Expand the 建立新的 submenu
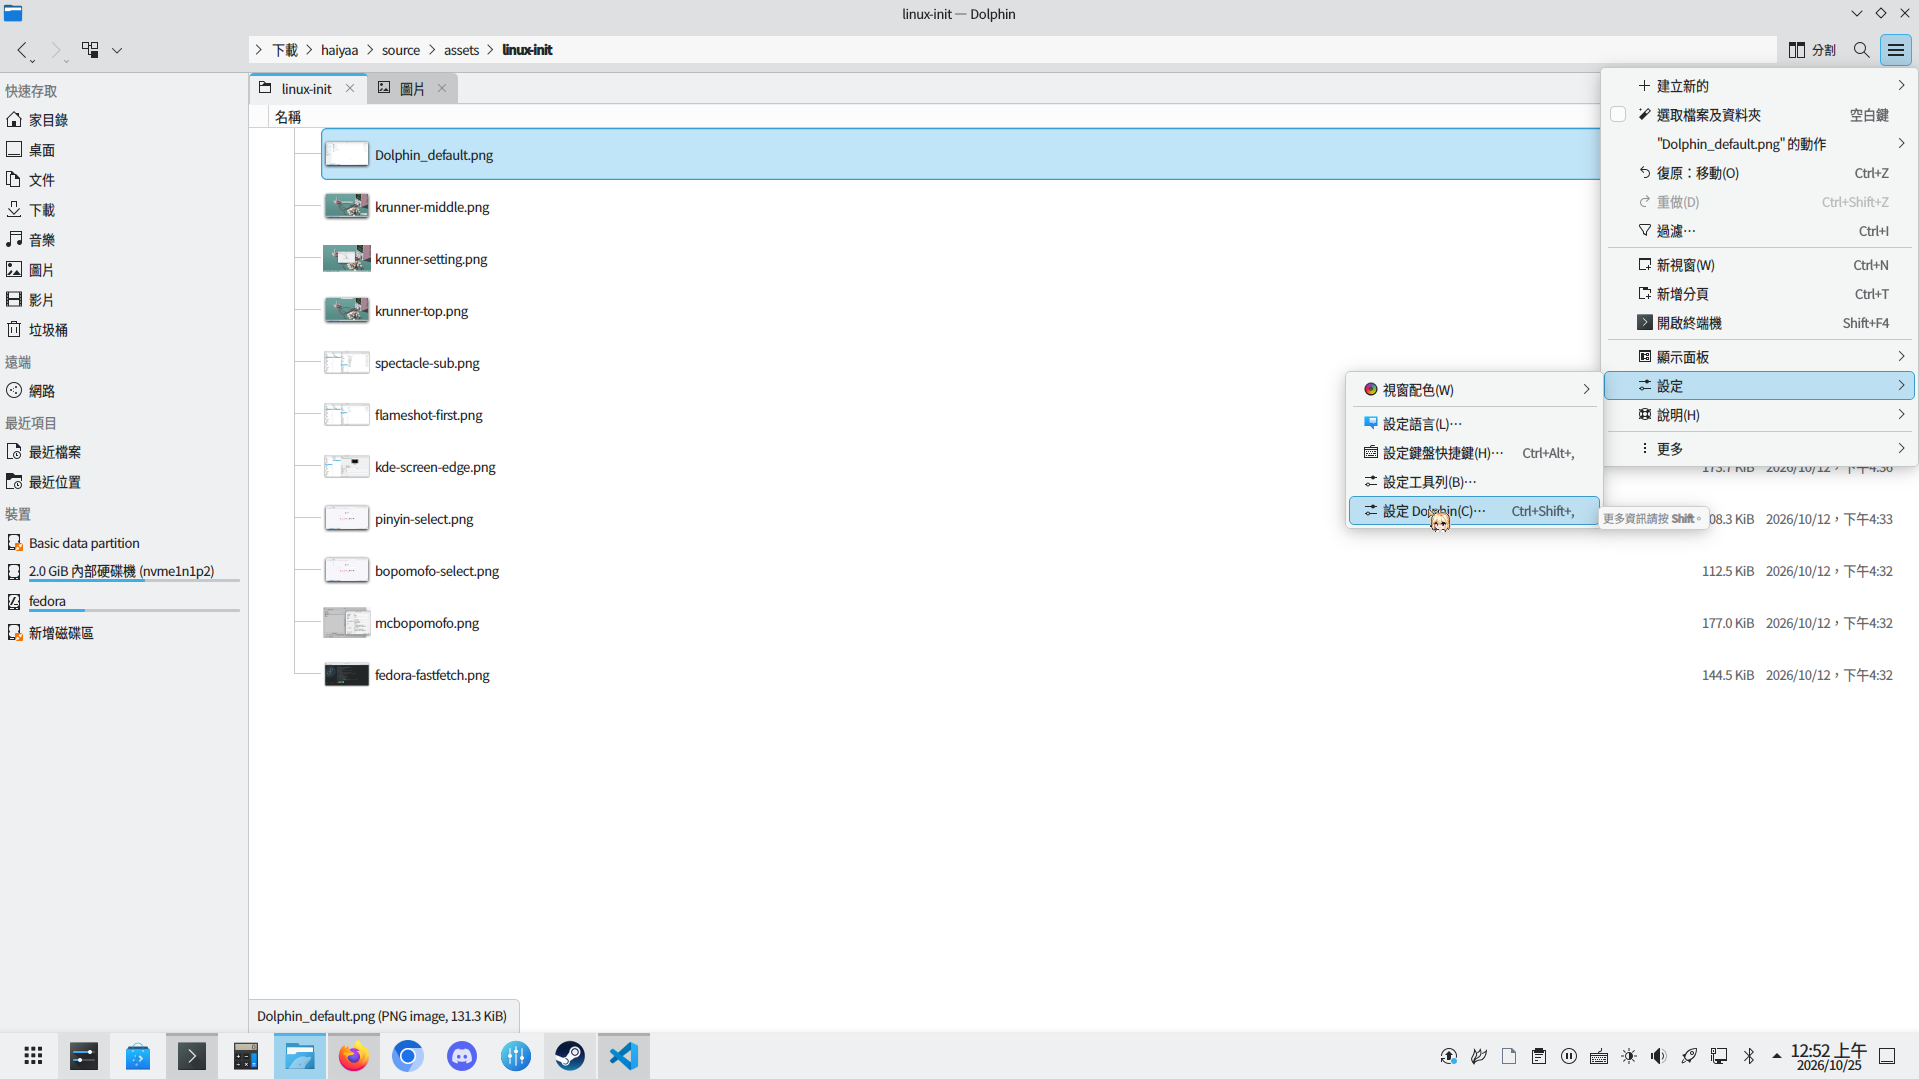The height and width of the screenshot is (1079, 1919). tap(1759, 86)
